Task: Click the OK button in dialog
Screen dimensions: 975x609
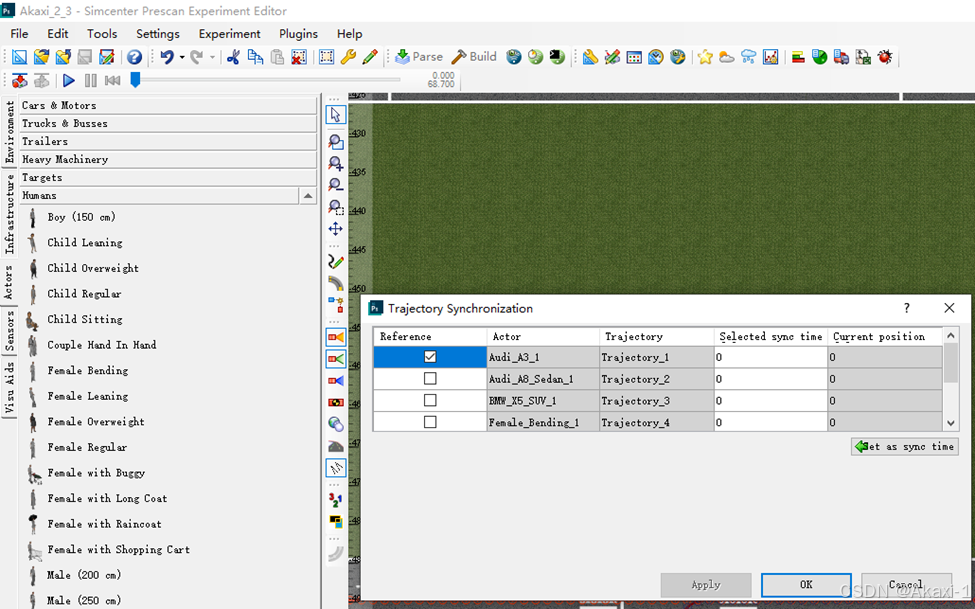Action: point(806,585)
